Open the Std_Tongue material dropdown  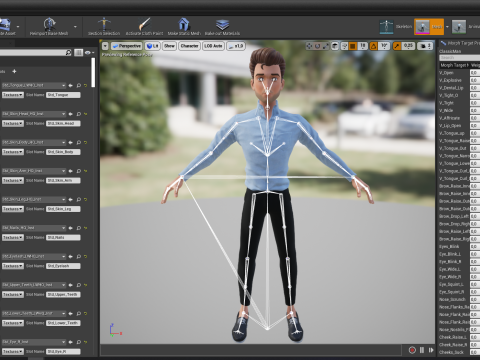tap(34, 85)
